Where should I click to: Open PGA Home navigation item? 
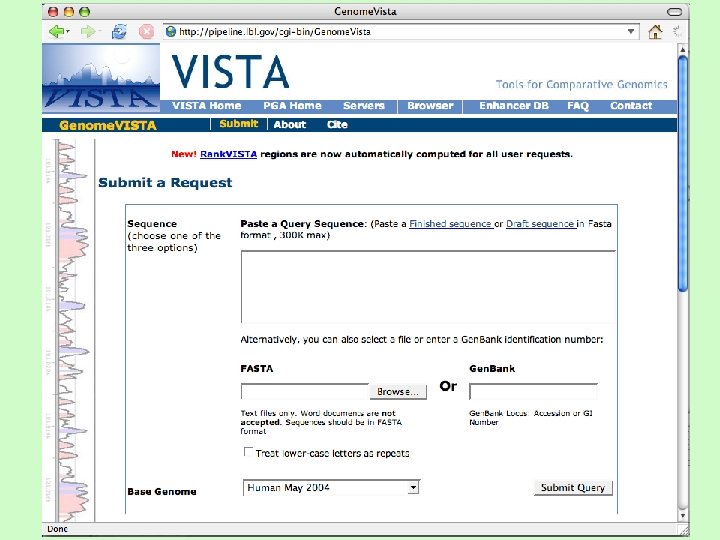[x=292, y=106]
